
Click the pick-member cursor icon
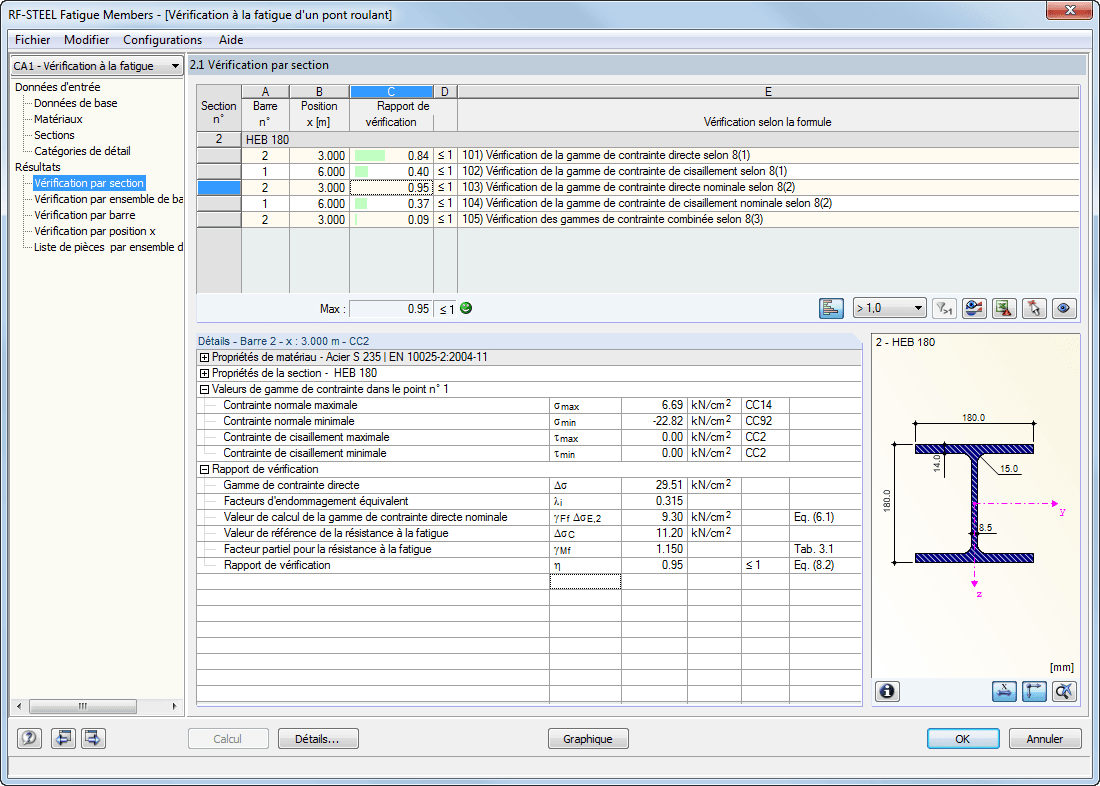click(1034, 308)
